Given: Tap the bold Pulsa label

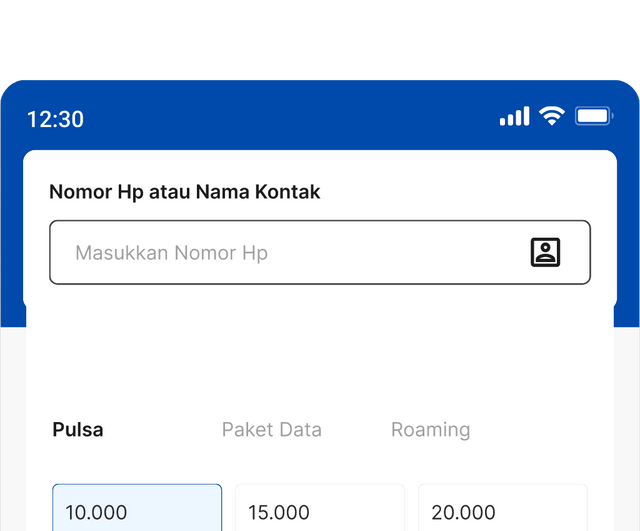Looking at the screenshot, I should pyautogui.click(x=78, y=430).
